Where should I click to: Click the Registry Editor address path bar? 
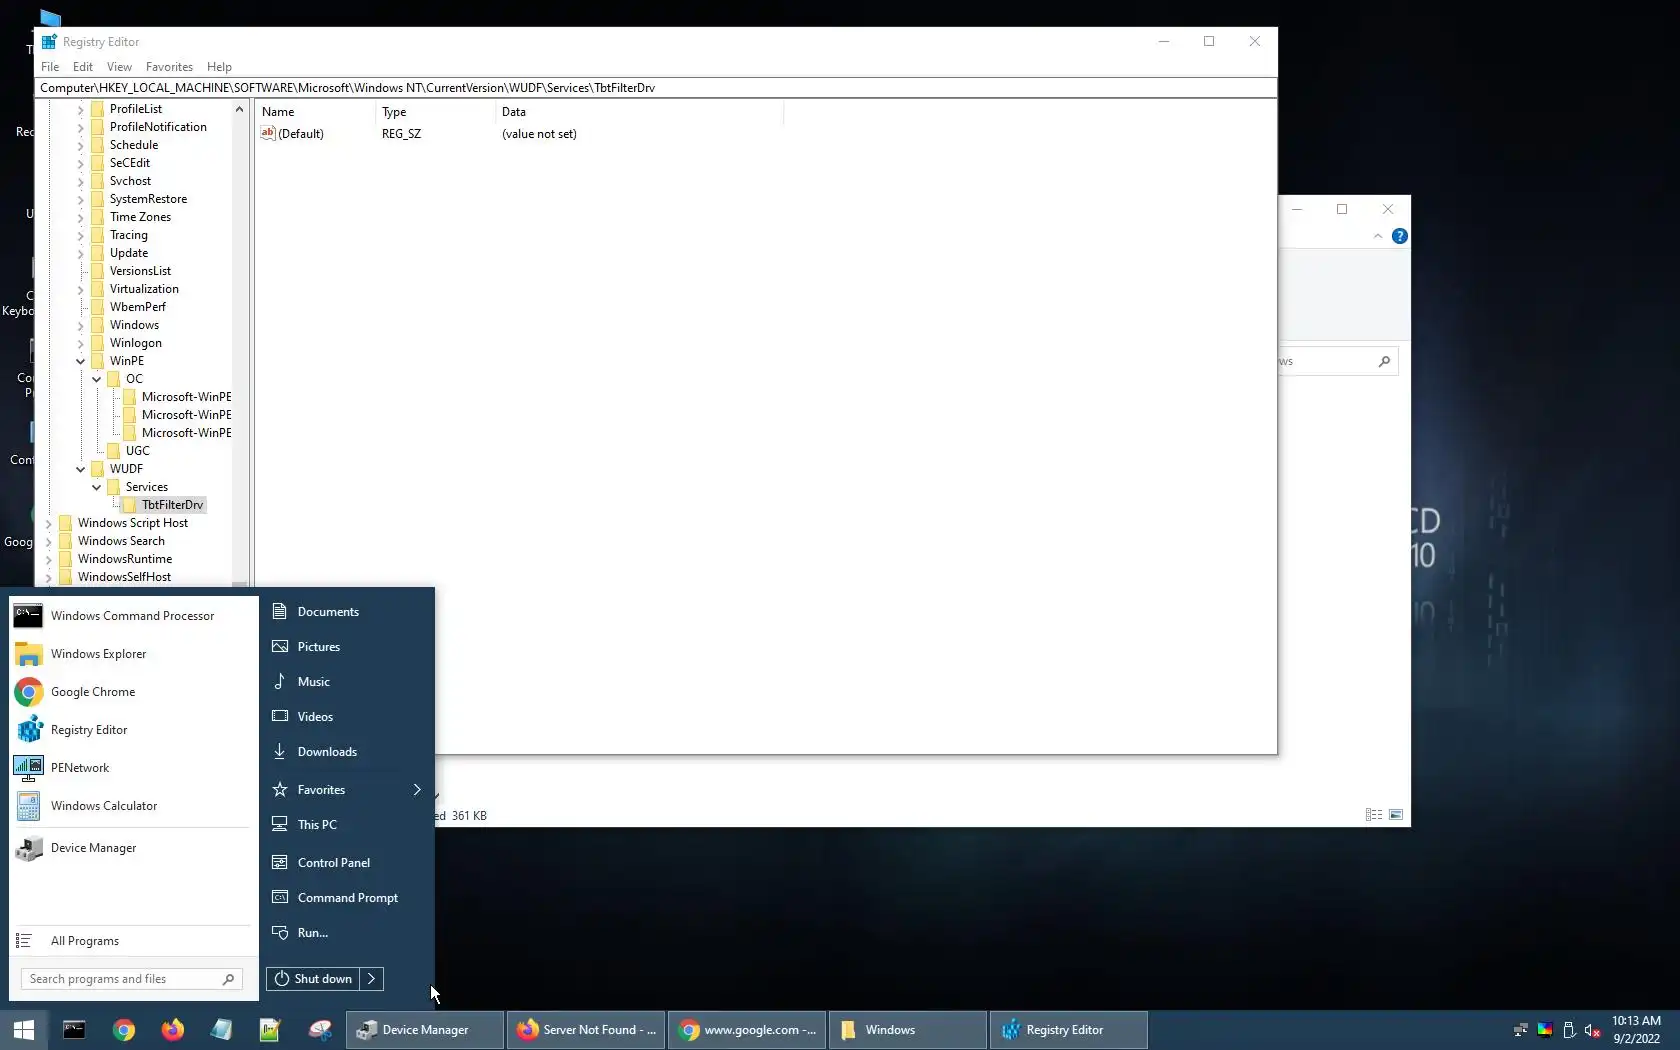656,88
